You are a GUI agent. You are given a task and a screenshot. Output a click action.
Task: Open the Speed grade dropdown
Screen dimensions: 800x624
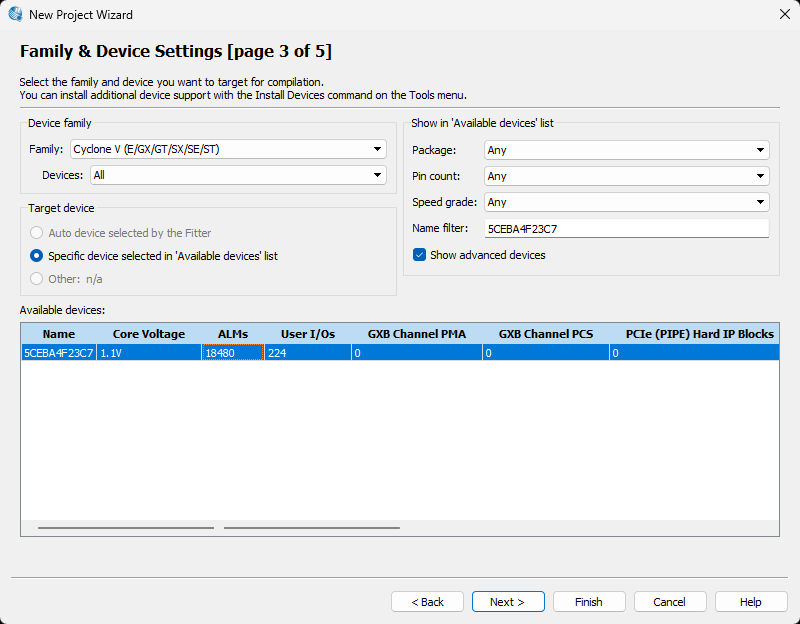pos(626,202)
